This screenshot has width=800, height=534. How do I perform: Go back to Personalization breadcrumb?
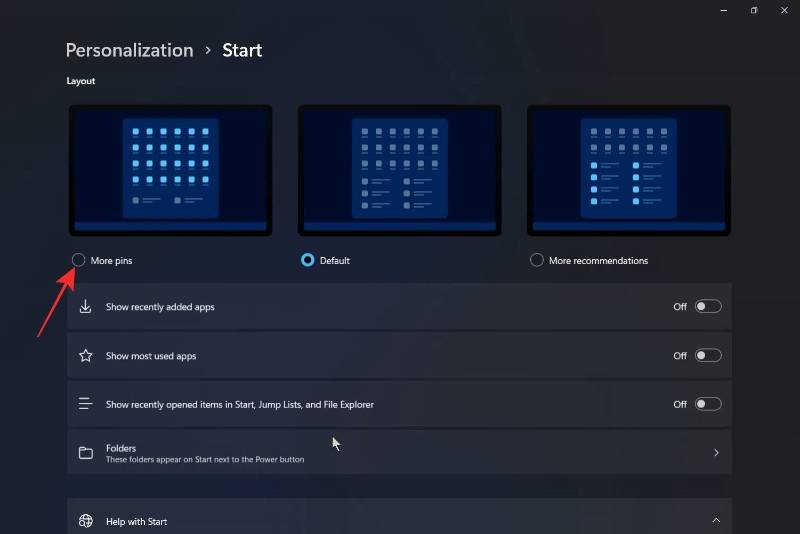coord(129,50)
